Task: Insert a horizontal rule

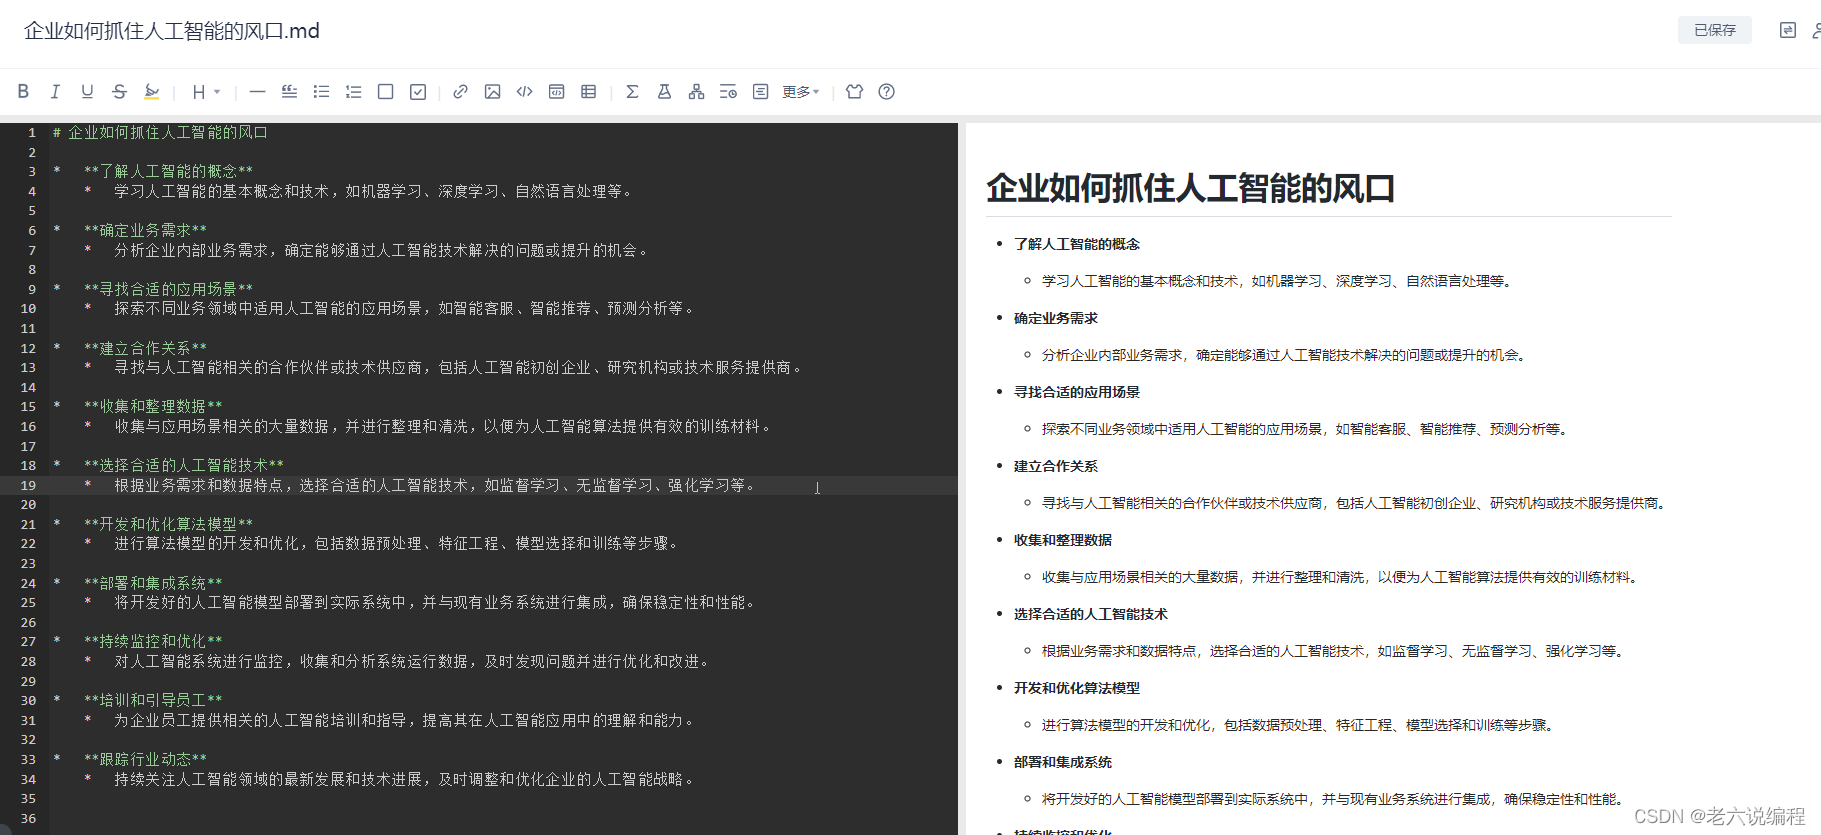Action: pyautogui.click(x=257, y=92)
